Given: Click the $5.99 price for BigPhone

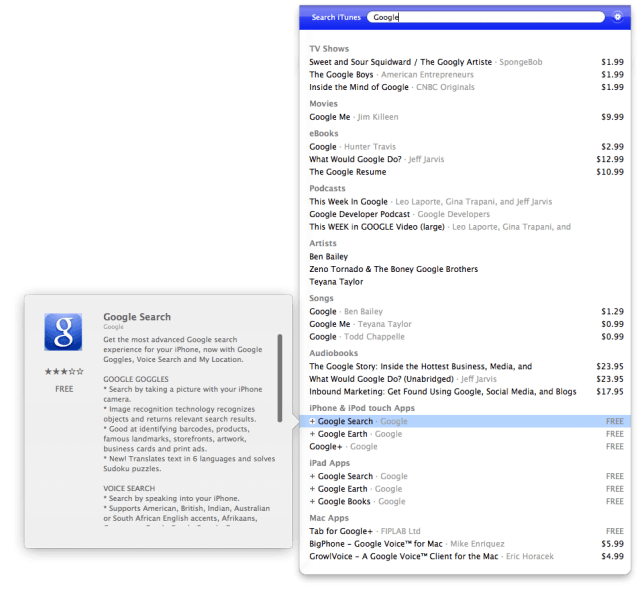Looking at the screenshot, I should [612, 544].
